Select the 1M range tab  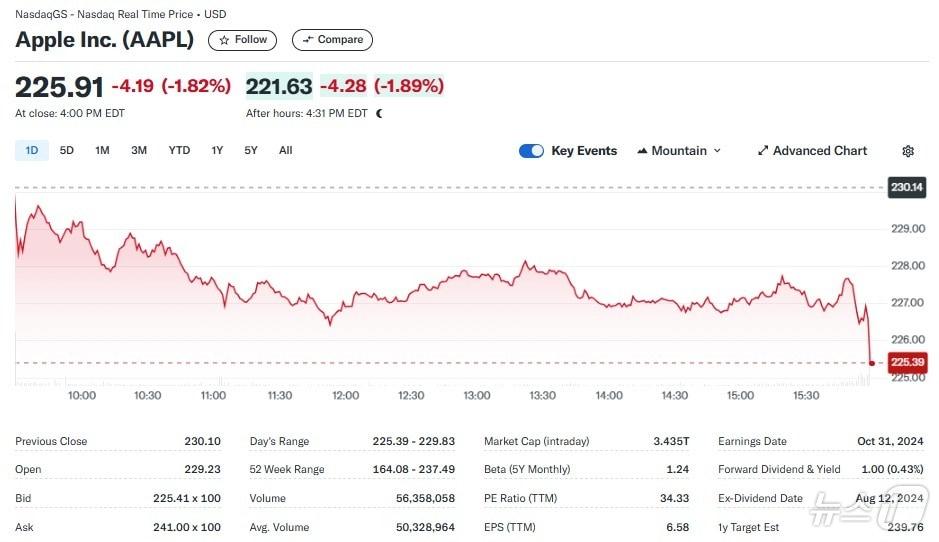(x=102, y=151)
